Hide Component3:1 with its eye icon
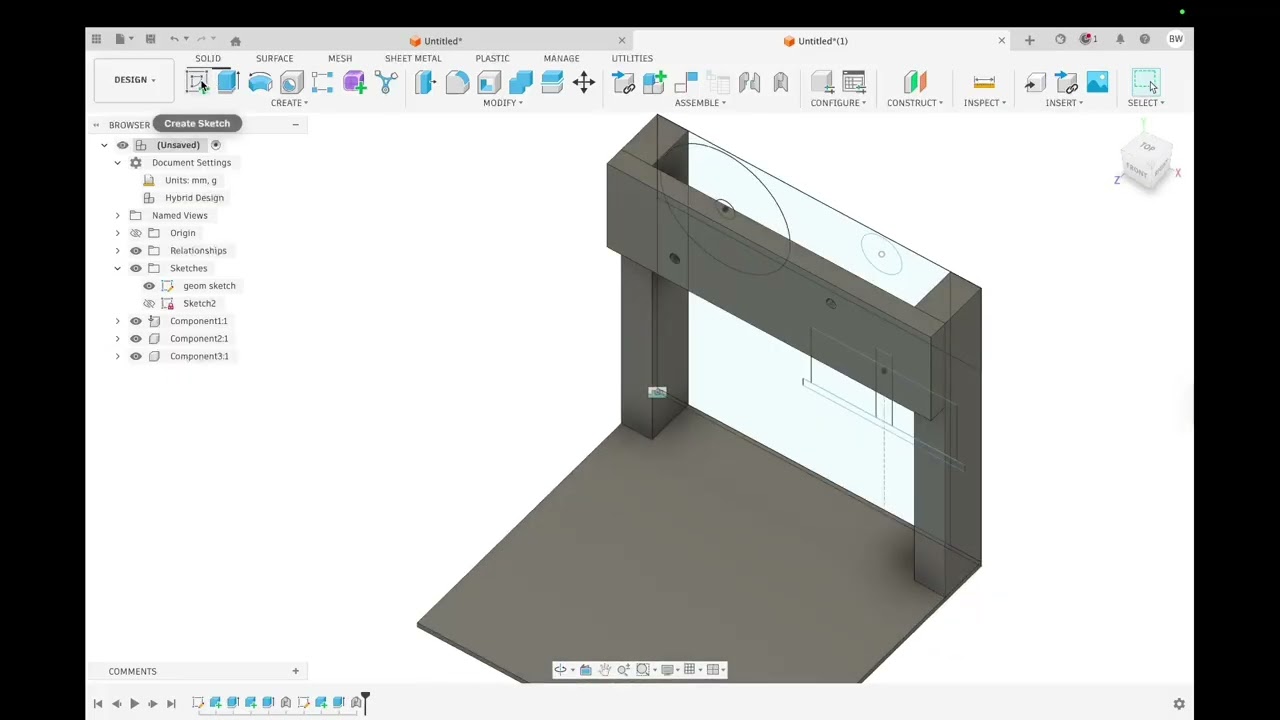The image size is (1280, 720). click(136, 356)
